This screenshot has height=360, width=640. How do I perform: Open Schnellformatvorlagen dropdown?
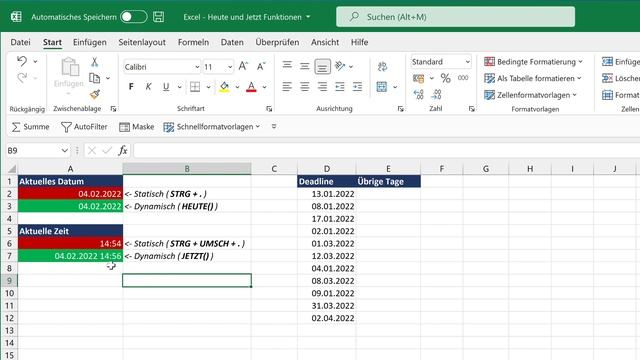tap(211, 127)
